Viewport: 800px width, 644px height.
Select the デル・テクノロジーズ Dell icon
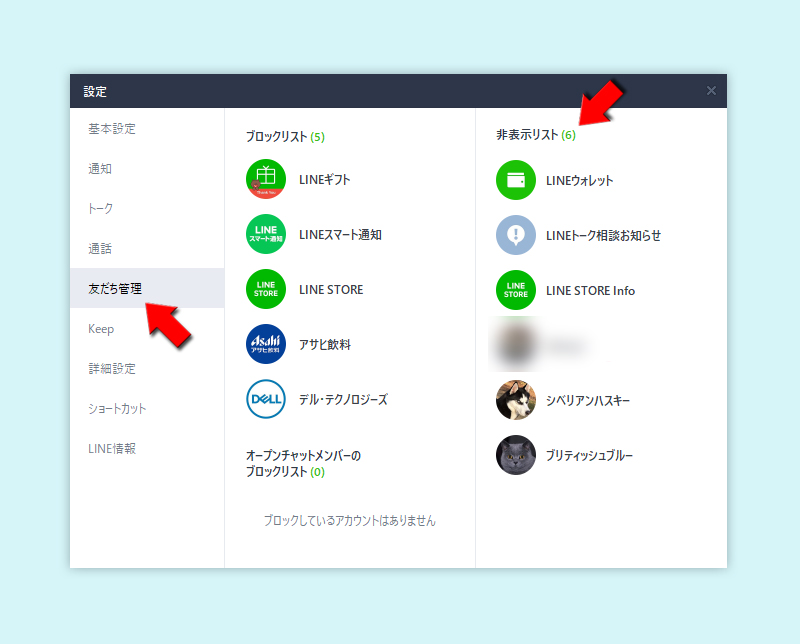[x=264, y=400]
